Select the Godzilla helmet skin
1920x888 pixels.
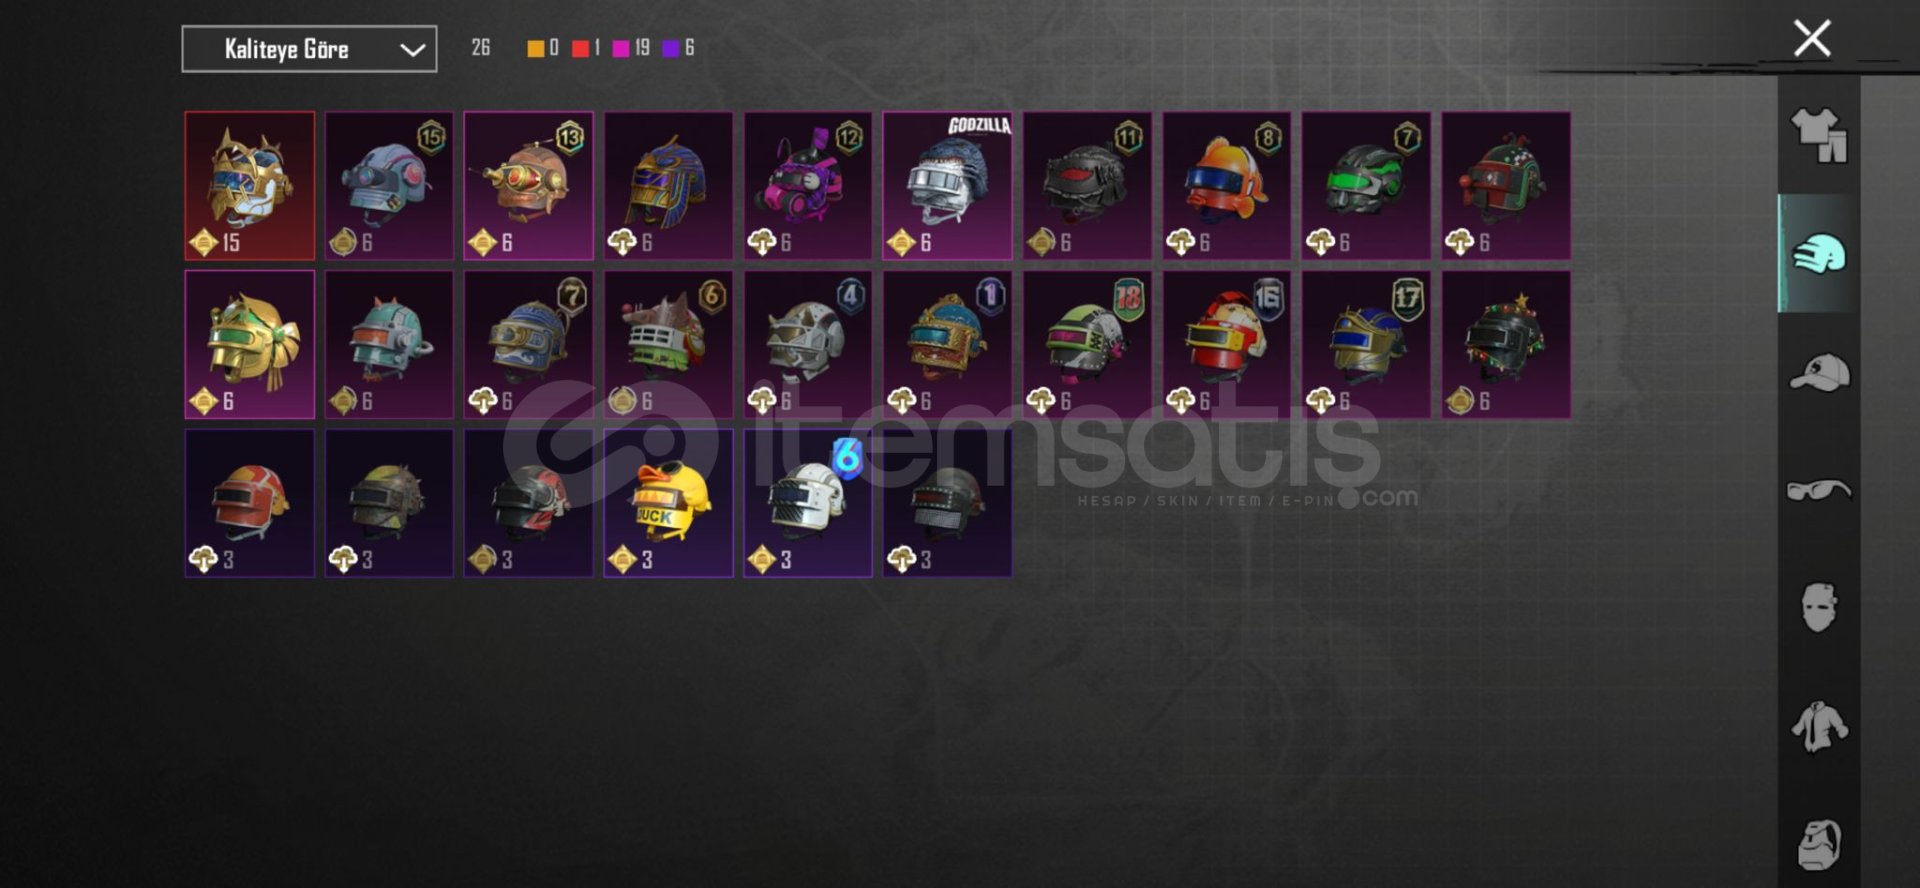(x=947, y=186)
